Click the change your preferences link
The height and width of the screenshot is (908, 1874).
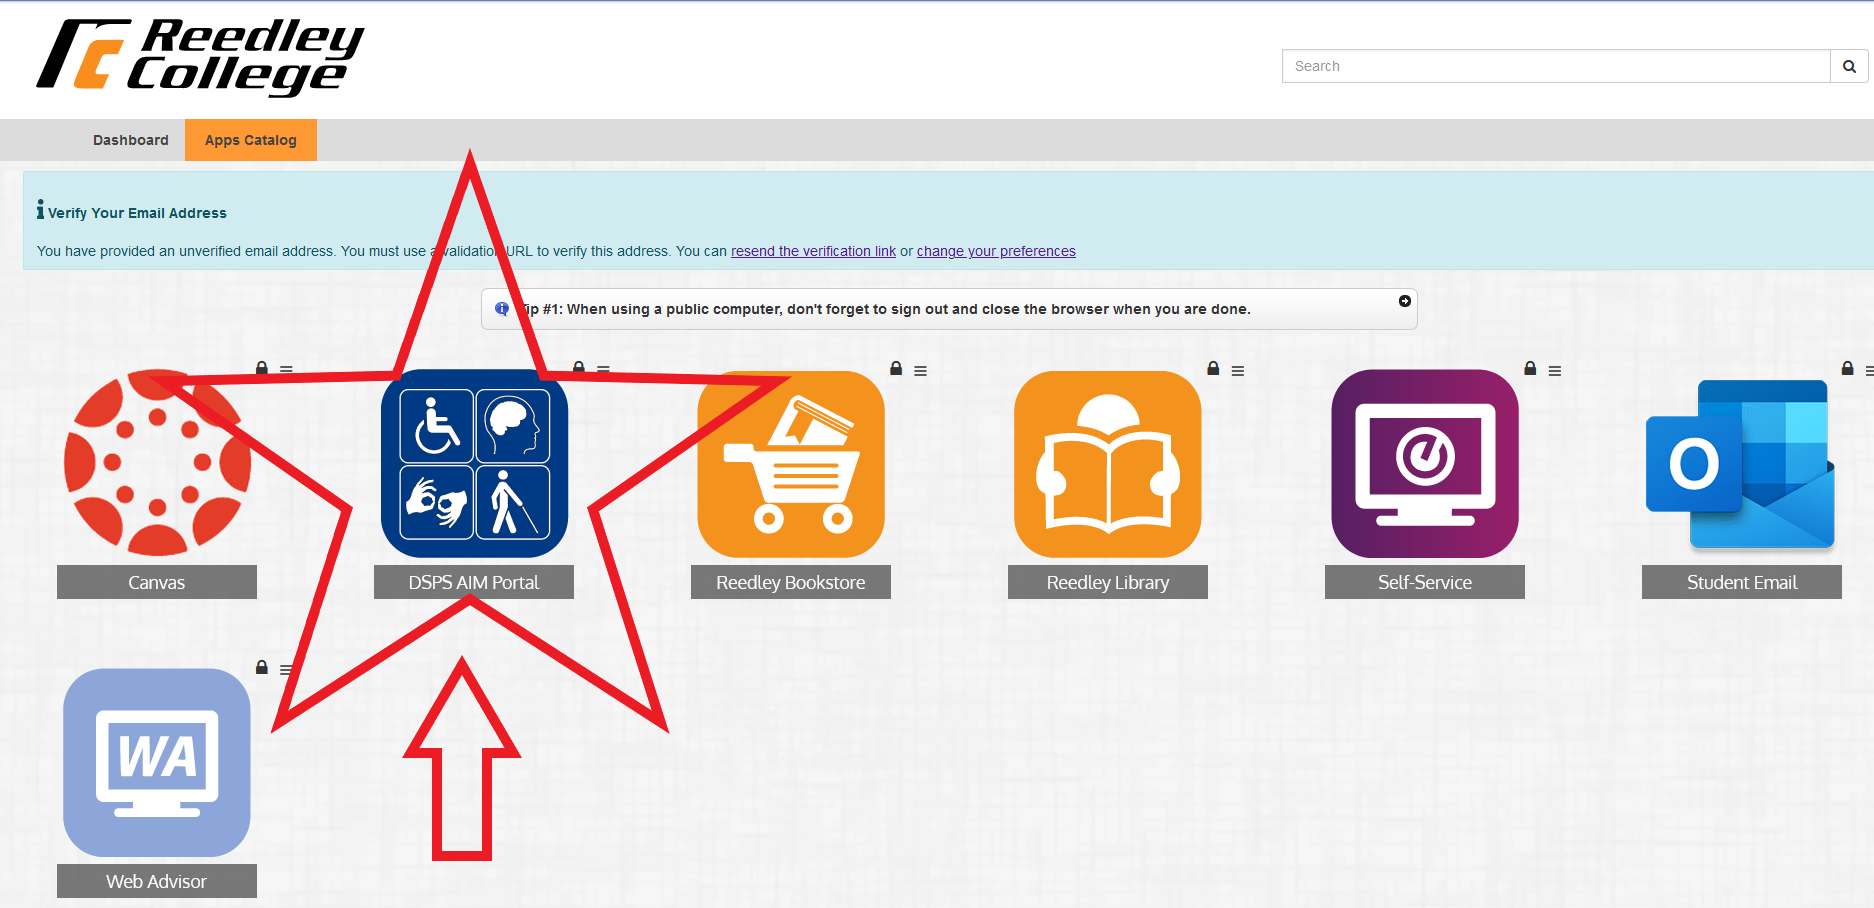coord(996,251)
